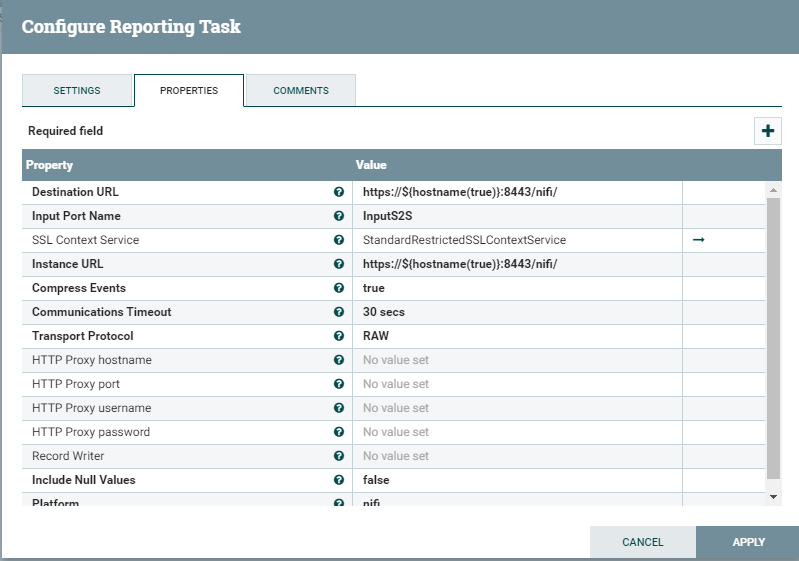Screen dimensions: 799x561
Task: Switch to the Settings tab
Action: (77, 90)
